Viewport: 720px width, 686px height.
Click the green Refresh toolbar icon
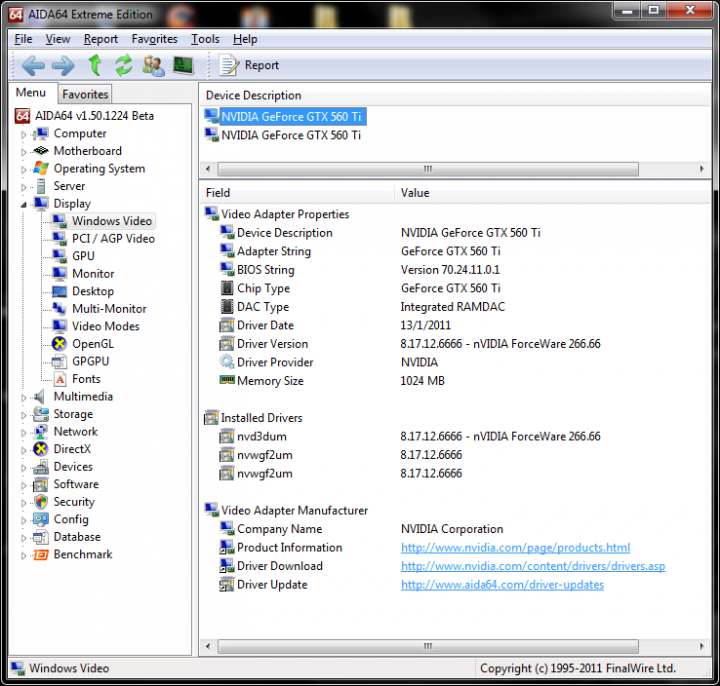tap(124, 65)
